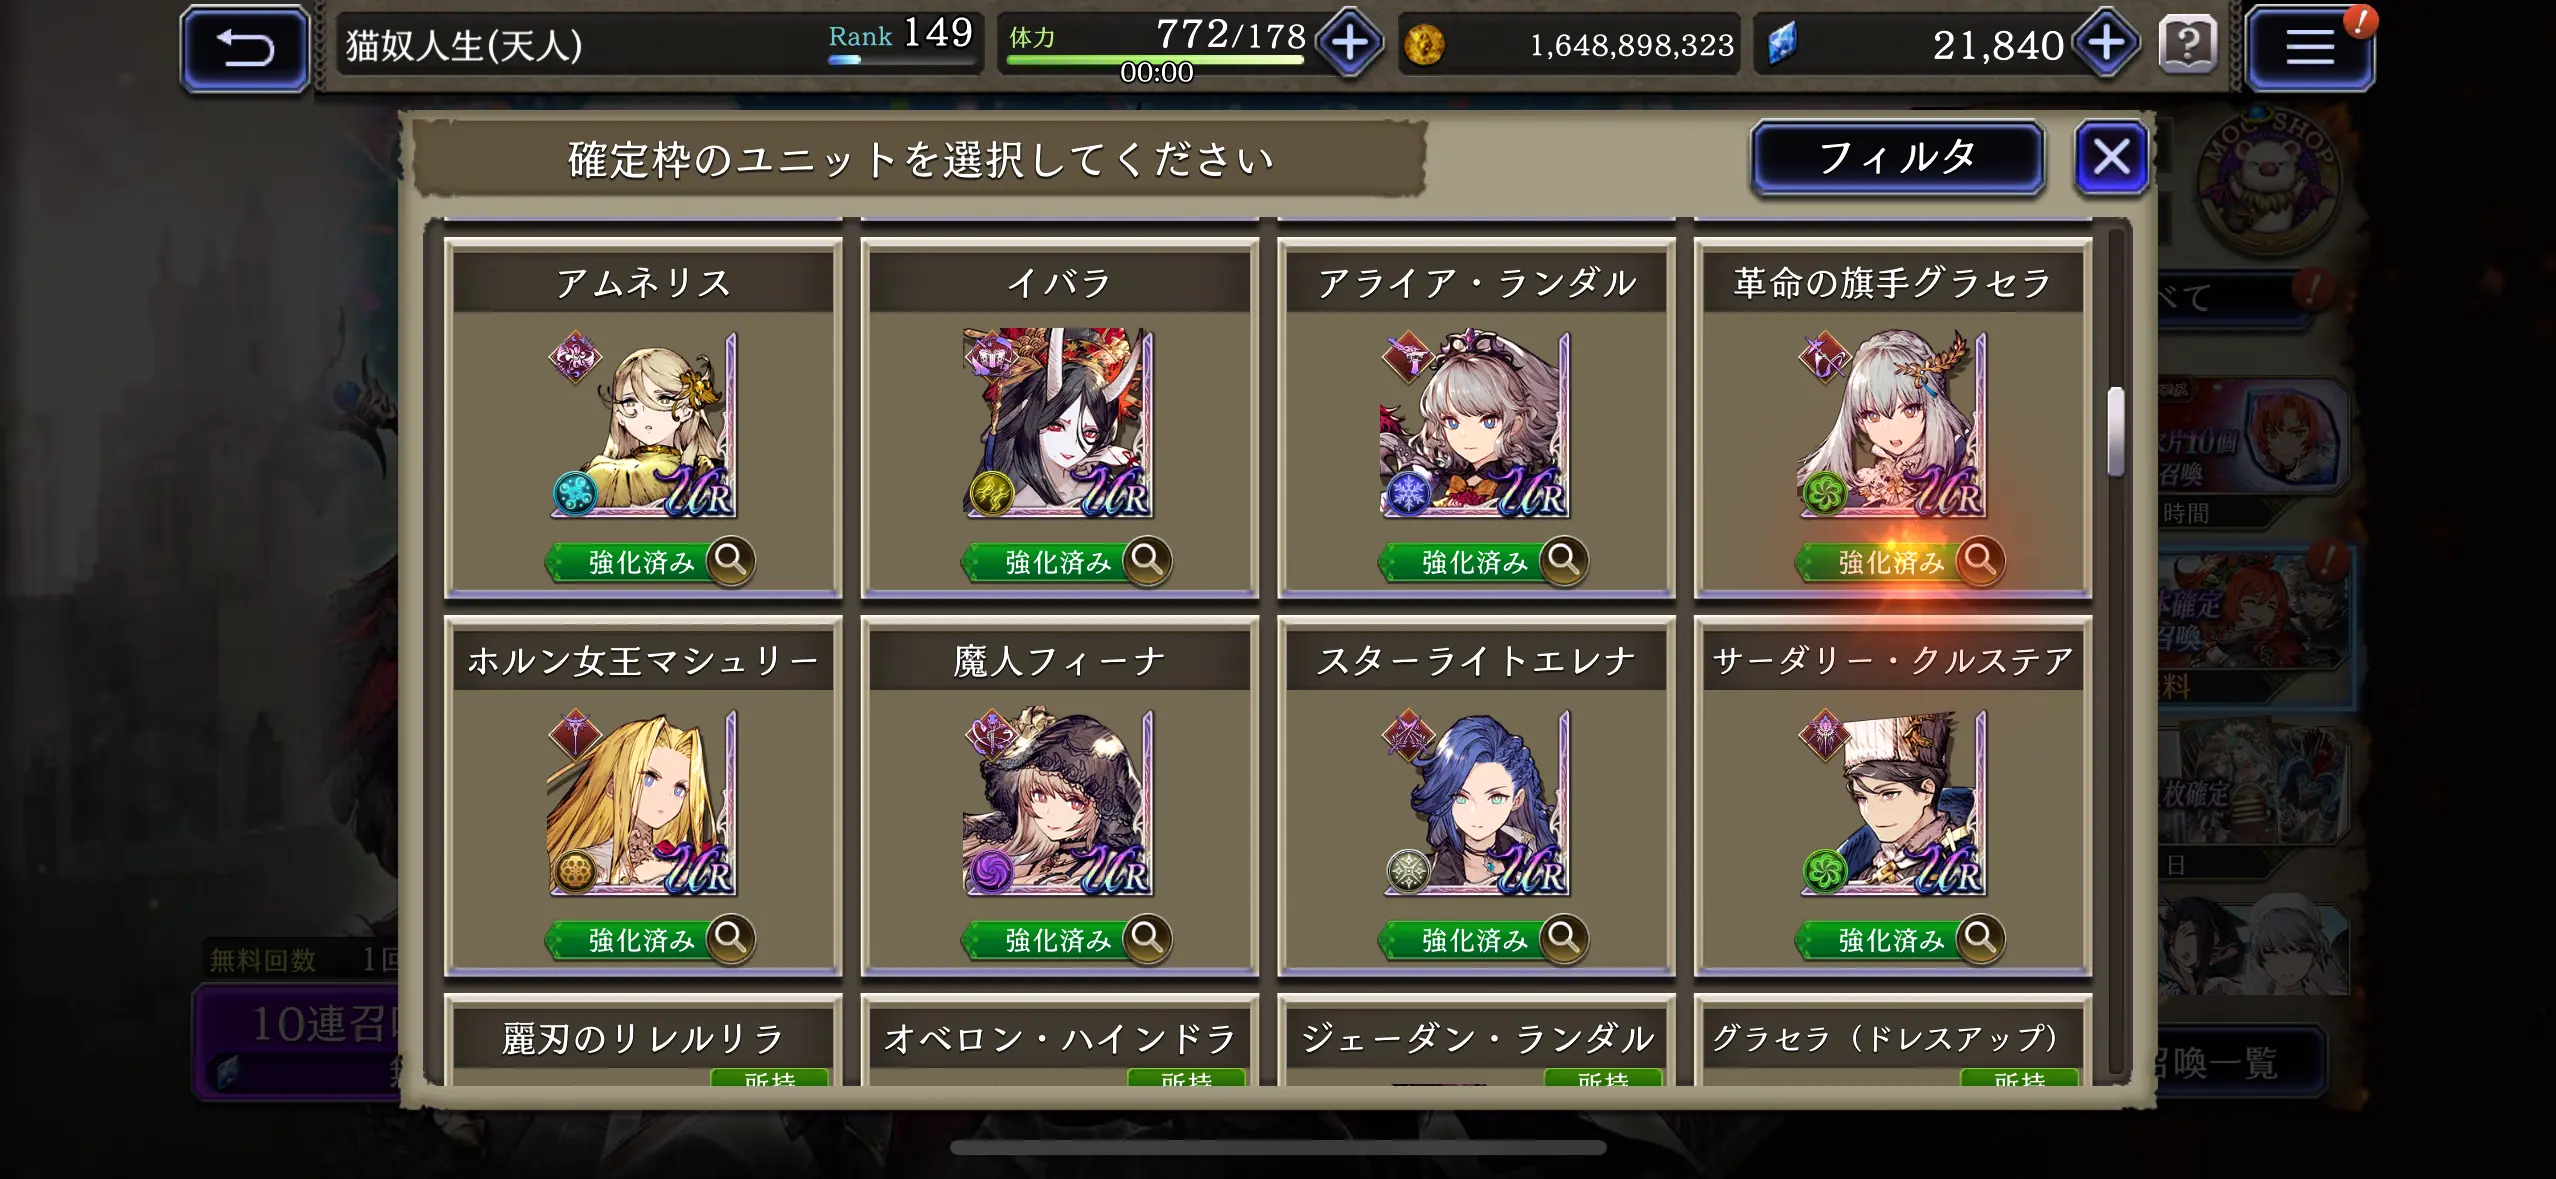Image resolution: width=2556 pixels, height=1179 pixels.
Task: Close the unit selection dialog
Action: pyautogui.click(x=2111, y=157)
